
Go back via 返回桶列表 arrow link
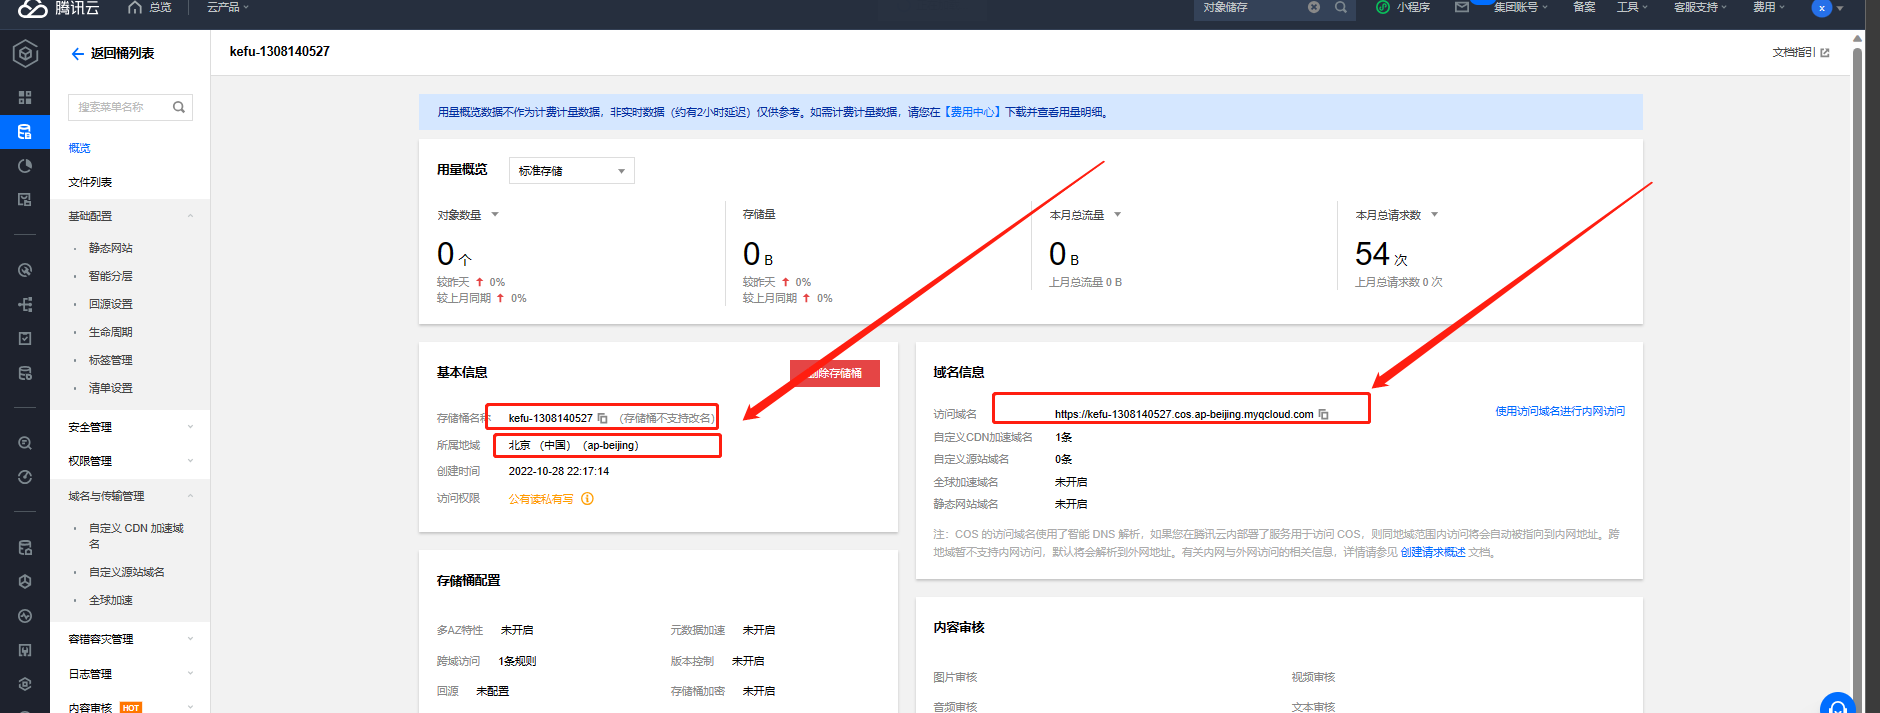pos(112,54)
